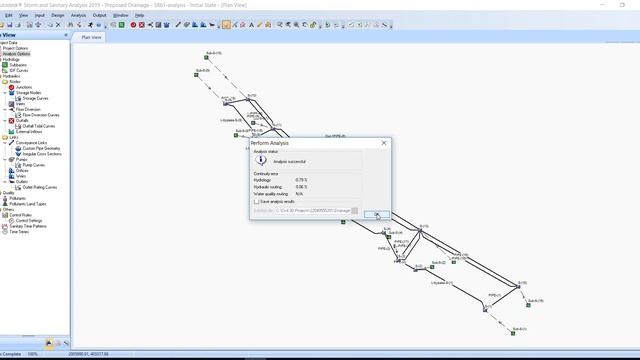640x360 pixels.
Task: Click the storage node tool icon in the toolbar
Action: [167, 25]
